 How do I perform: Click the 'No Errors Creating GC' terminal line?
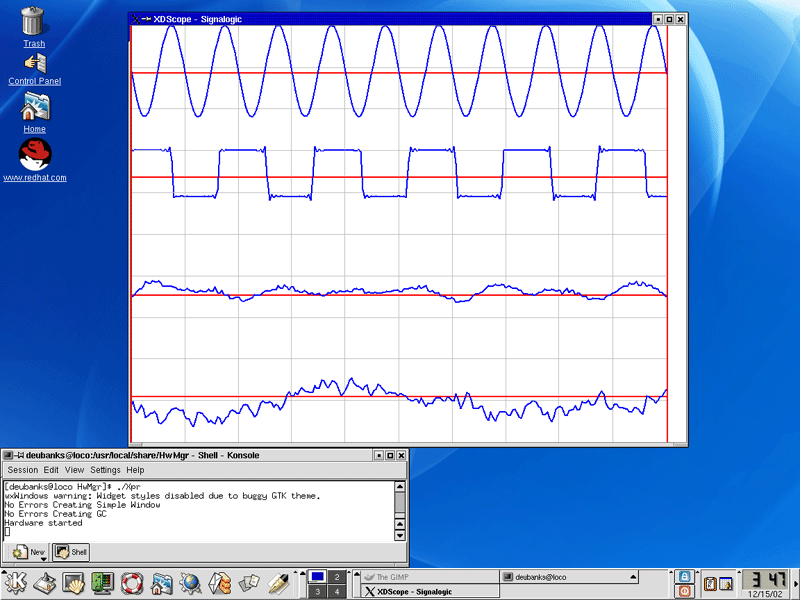pyautogui.click(x=56, y=514)
